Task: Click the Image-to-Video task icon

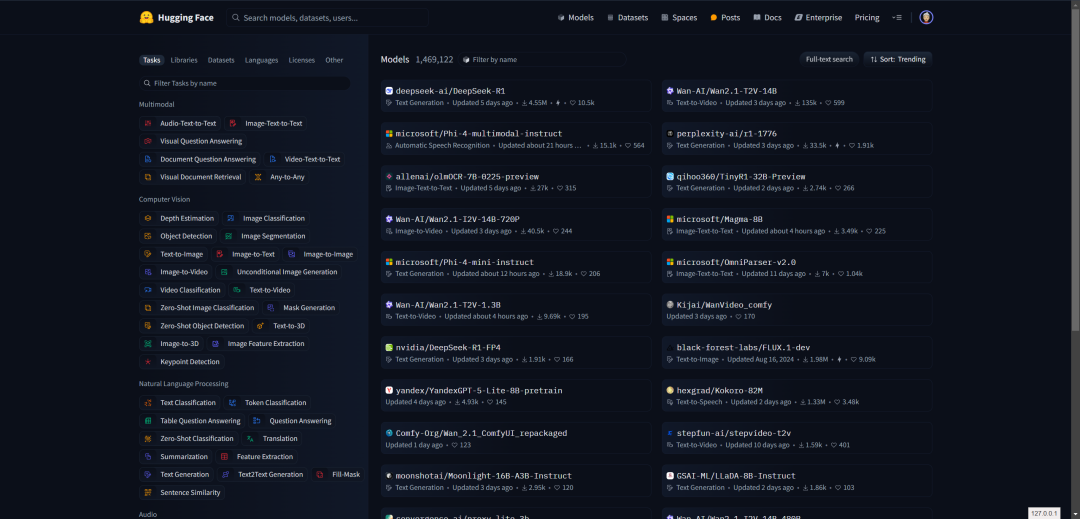Action: click(147, 272)
